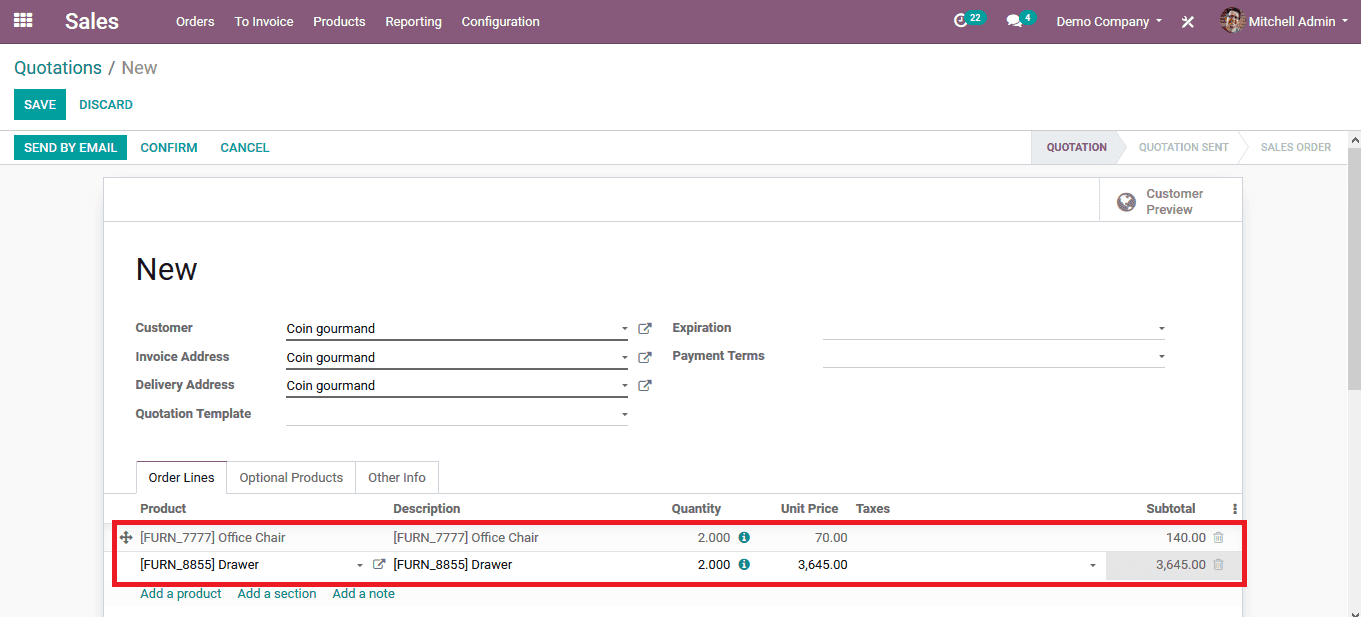The height and width of the screenshot is (617, 1361).
Task: Click the Mitchell Admin avatar picture
Action: click(1232, 21)
